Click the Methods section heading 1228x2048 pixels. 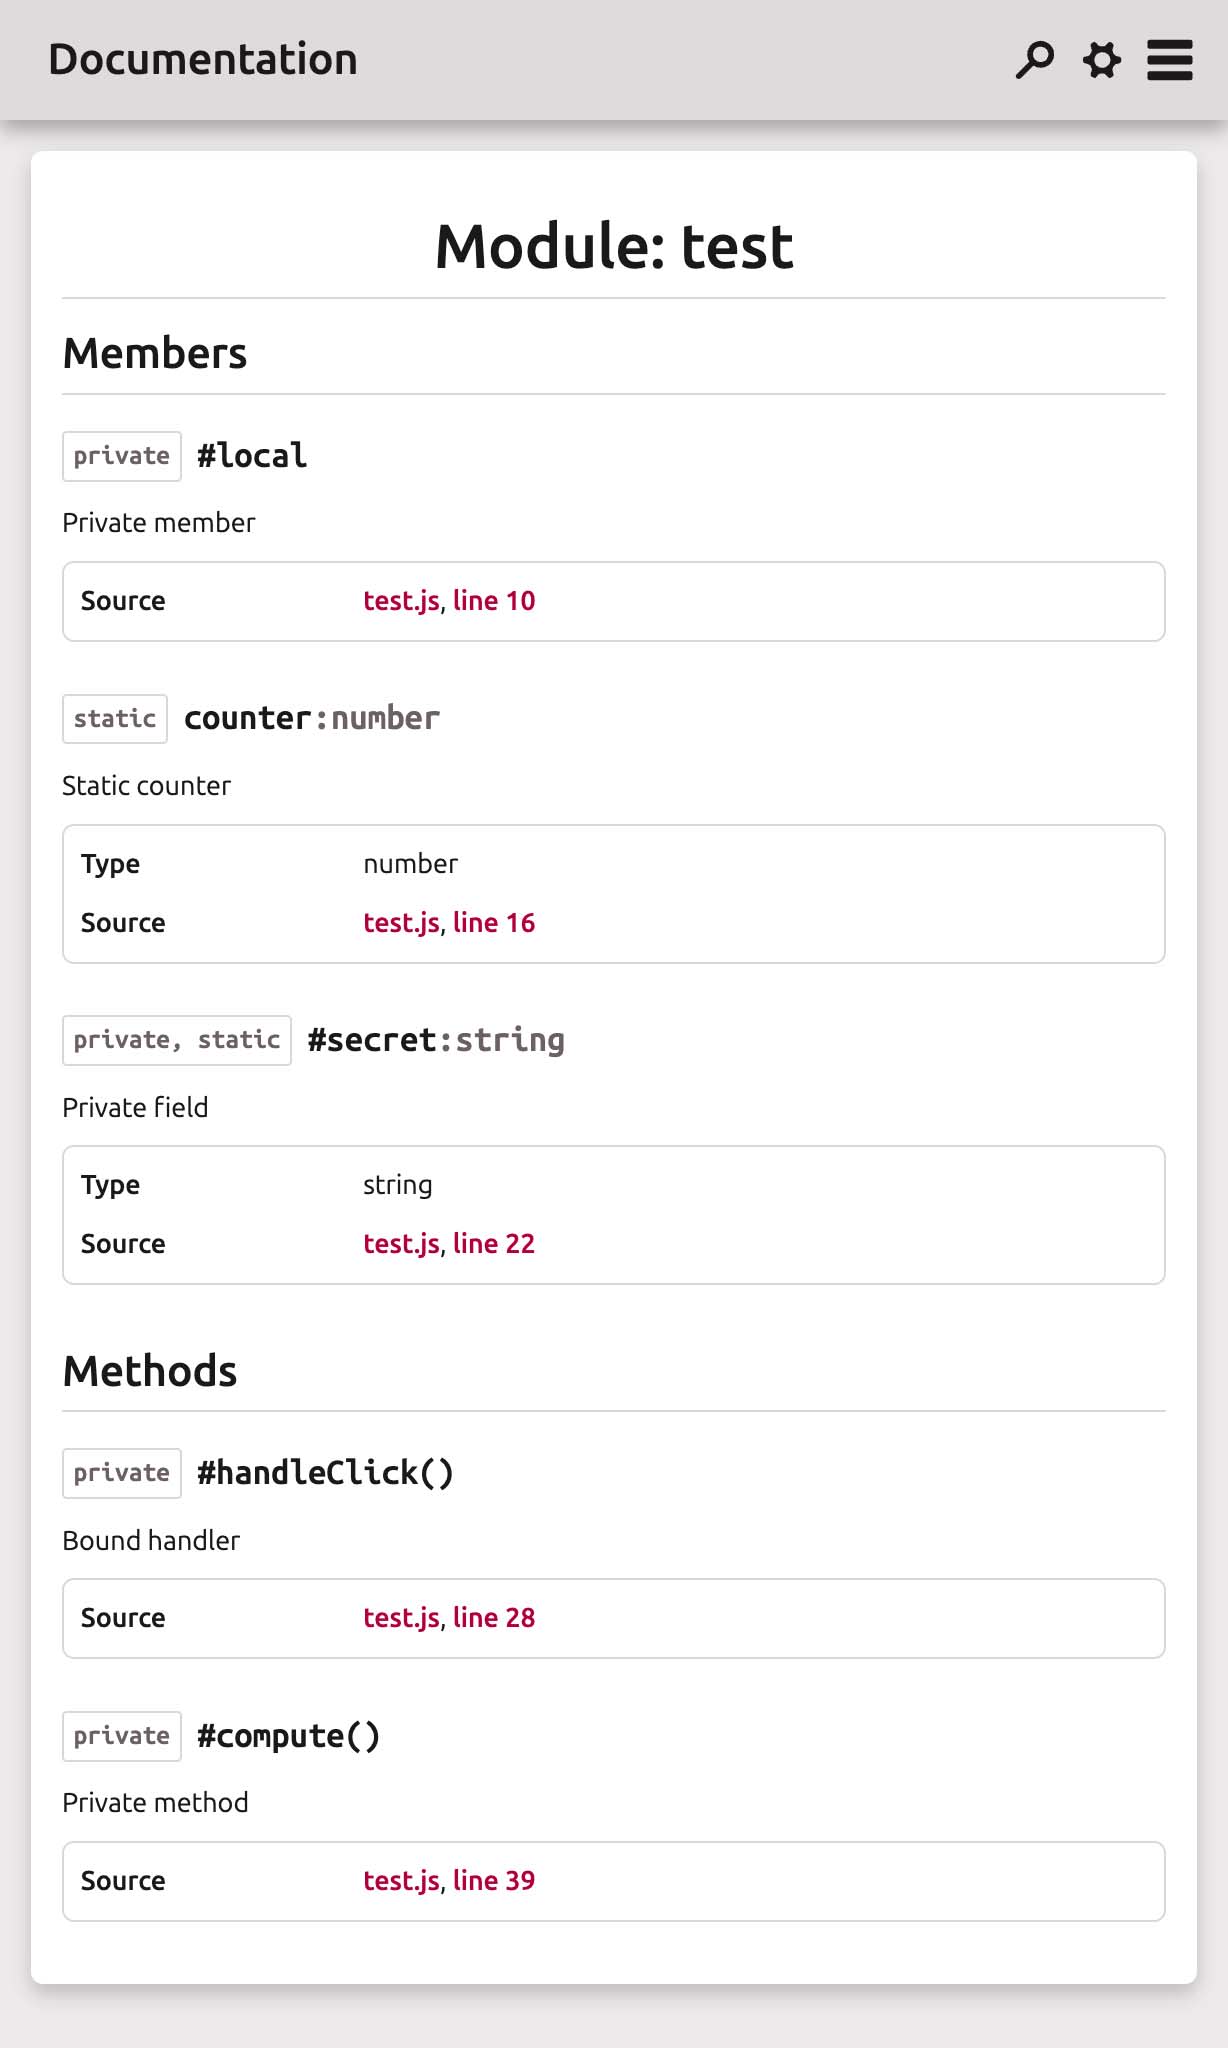click(150, 1371)
